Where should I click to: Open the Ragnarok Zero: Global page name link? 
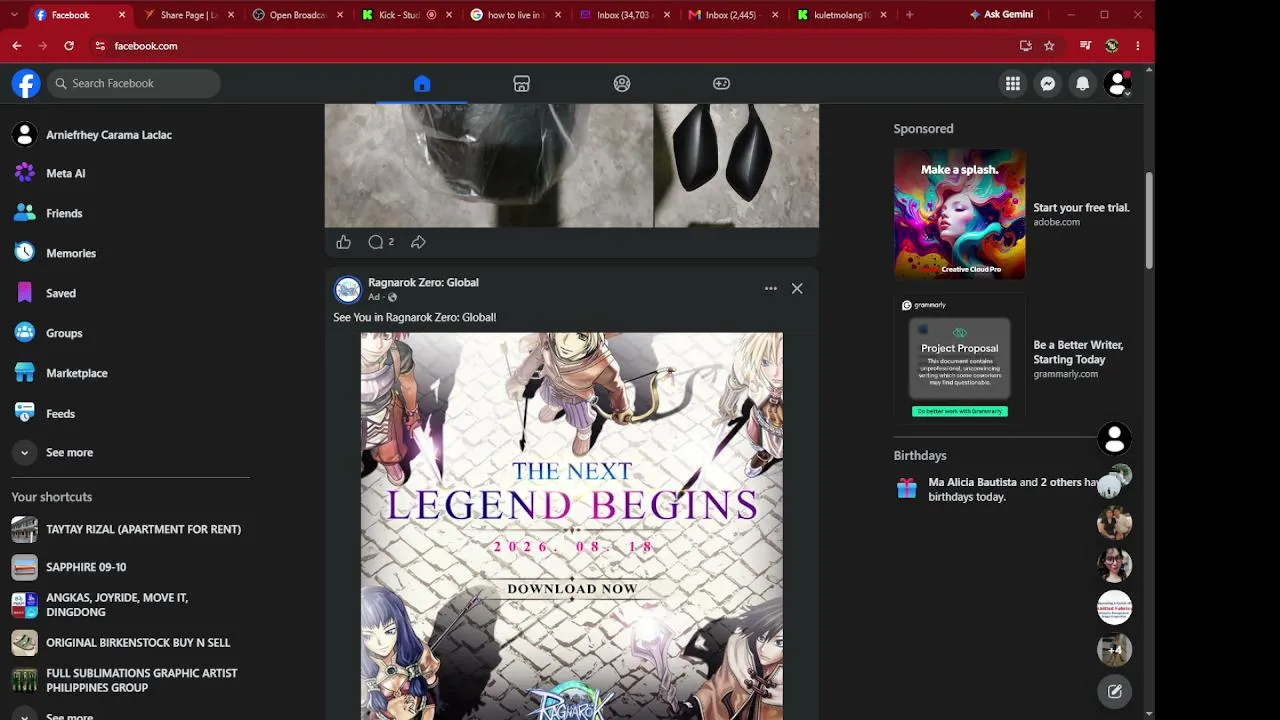423,282
